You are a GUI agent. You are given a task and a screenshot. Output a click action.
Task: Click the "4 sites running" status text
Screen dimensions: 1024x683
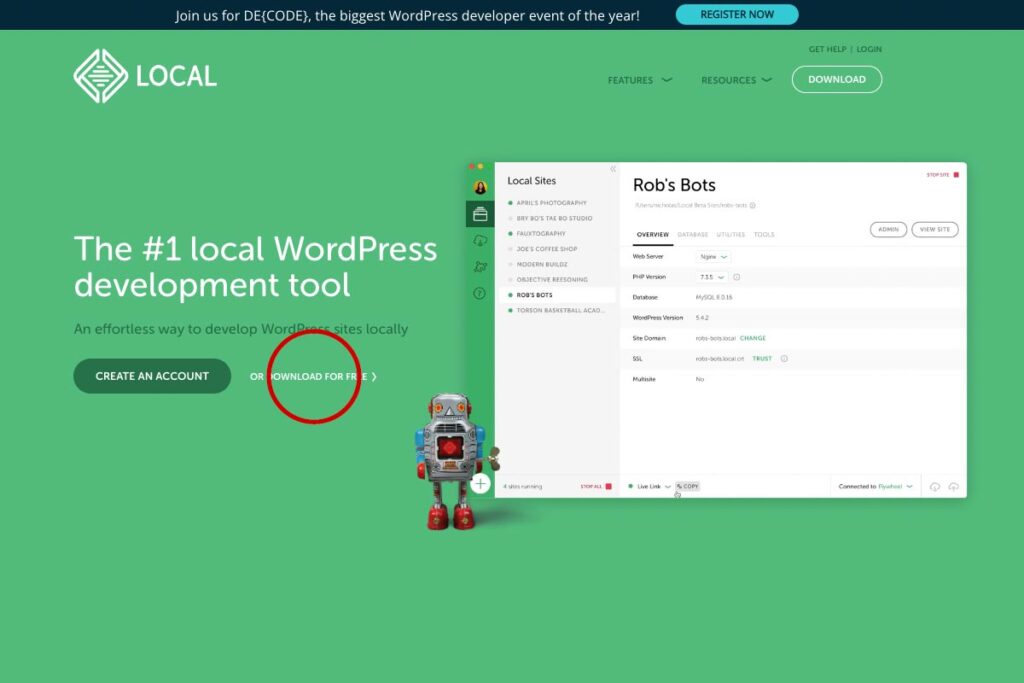(x=522, y=486)
